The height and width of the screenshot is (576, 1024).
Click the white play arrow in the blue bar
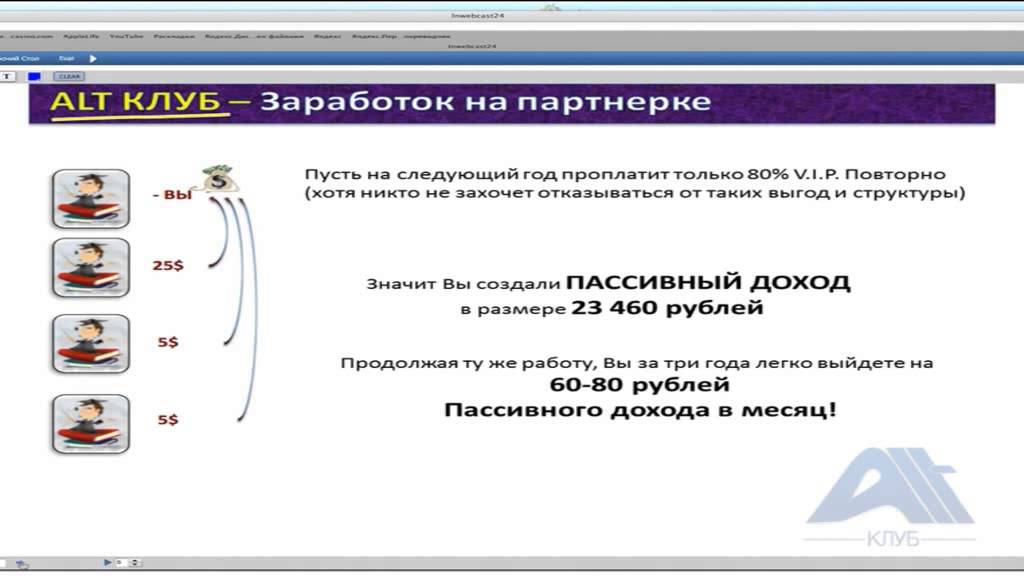tap(93, 59)
